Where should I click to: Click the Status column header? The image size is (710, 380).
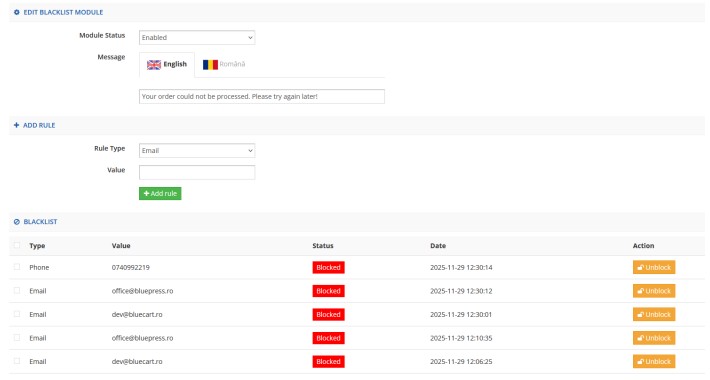tap(323, 245)
